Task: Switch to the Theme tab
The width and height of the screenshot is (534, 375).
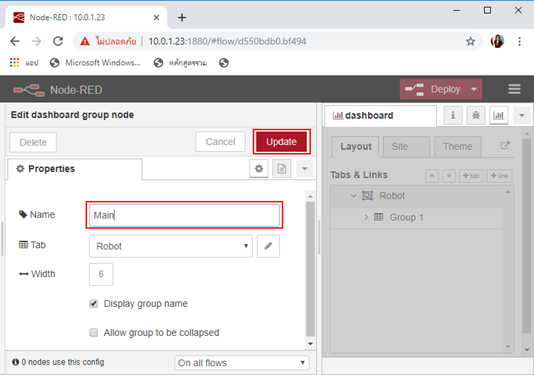Action: [x=458, y=147]
